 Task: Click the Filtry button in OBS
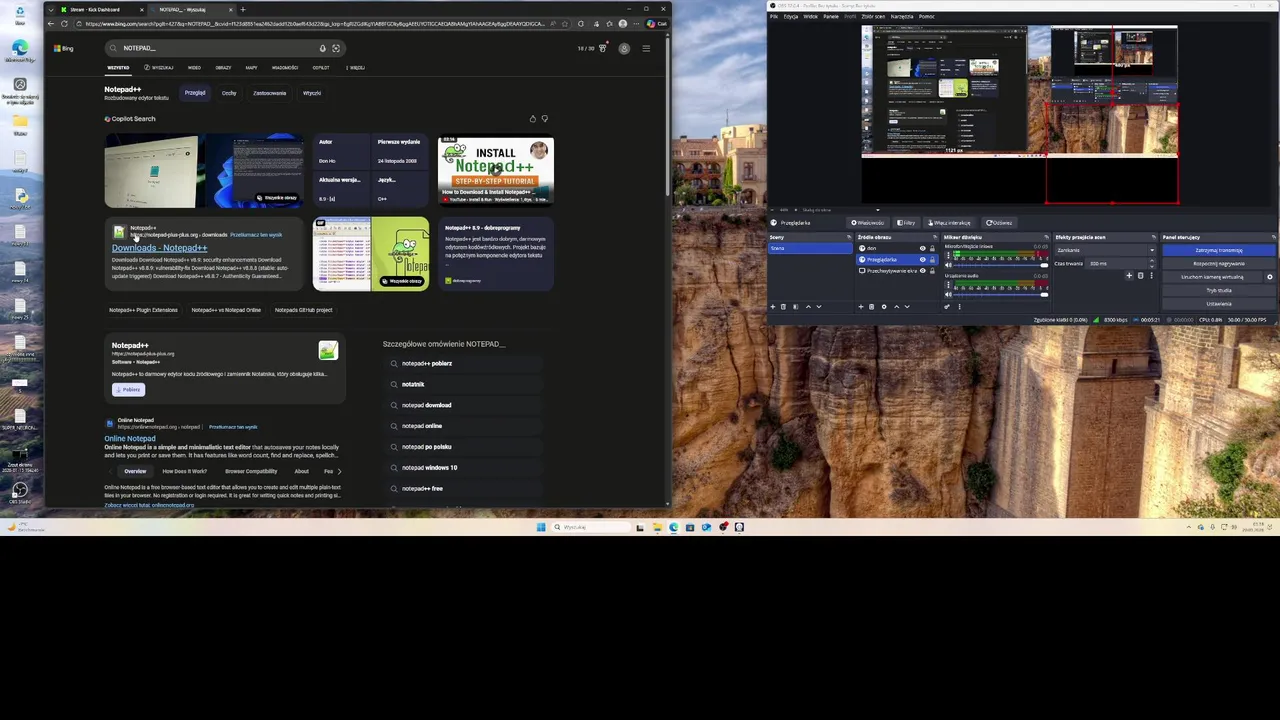(906, 223)
